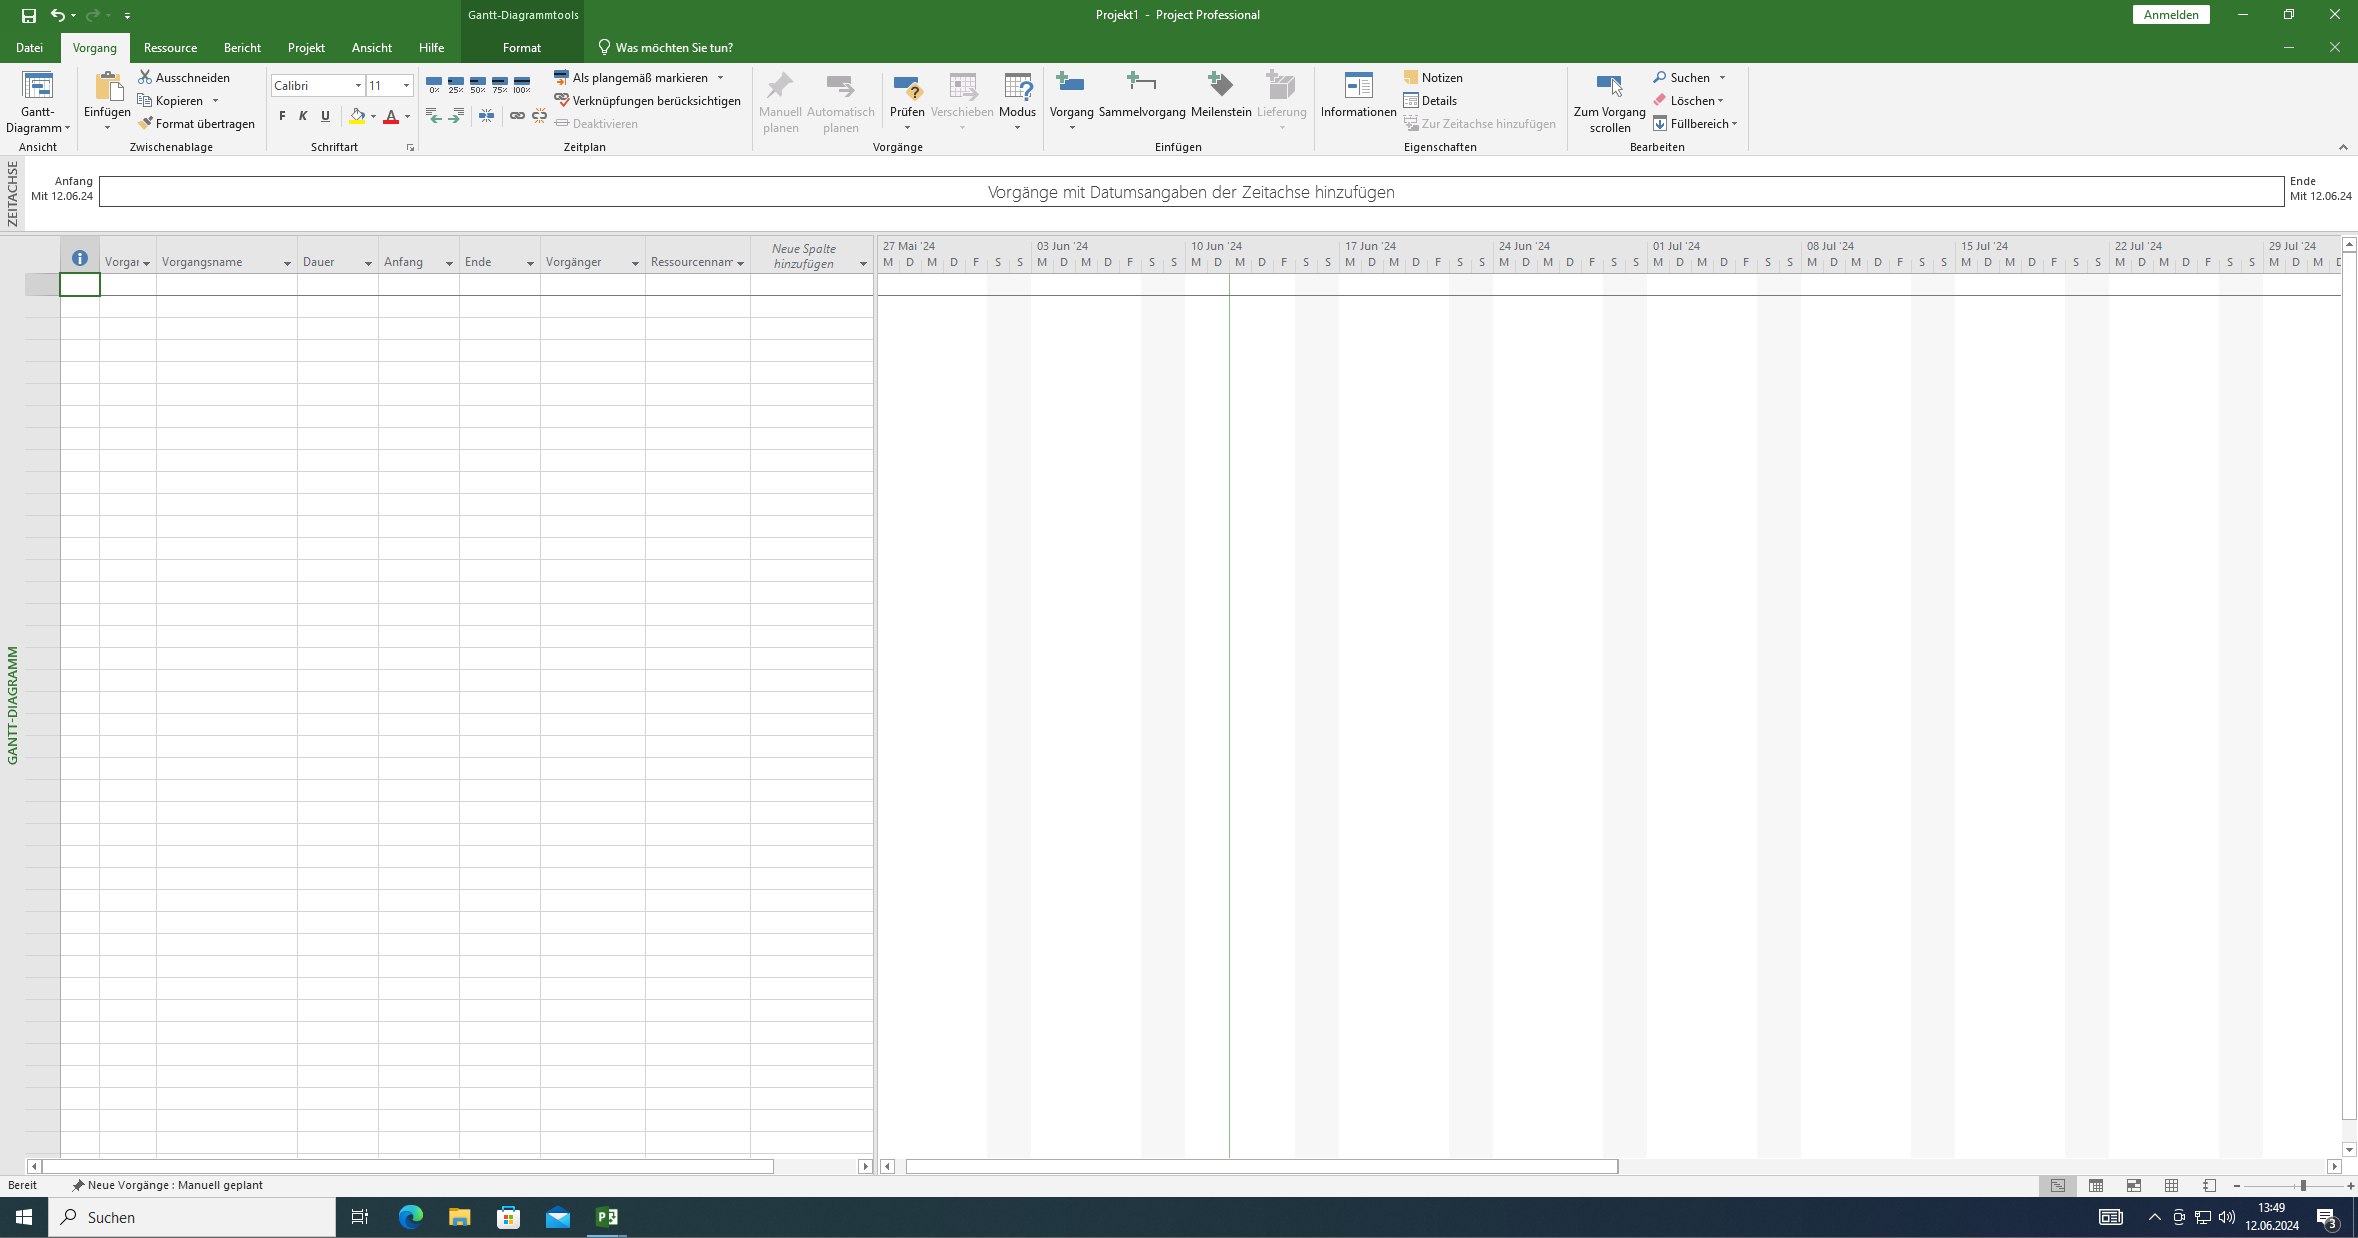
Task: Click the zoom slider in status bar
Action: coord(2302,1185)
